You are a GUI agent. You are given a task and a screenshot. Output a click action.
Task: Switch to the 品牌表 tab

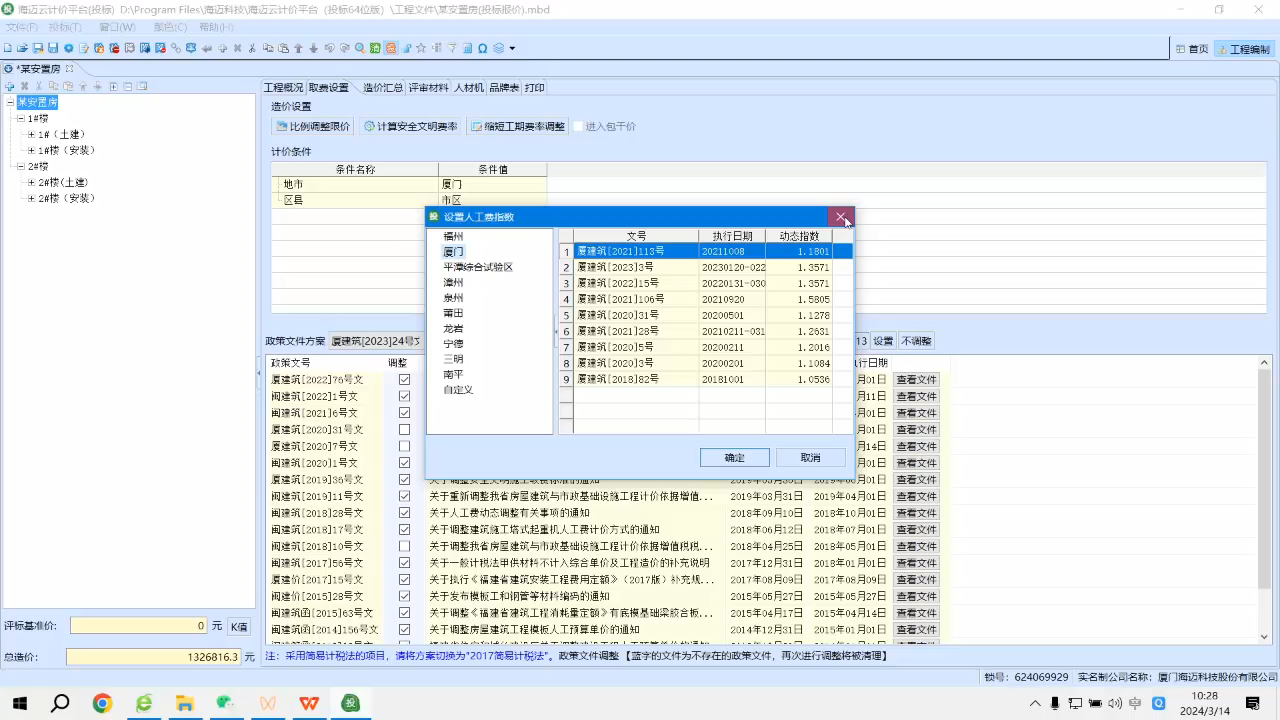[x=504, y=87]
